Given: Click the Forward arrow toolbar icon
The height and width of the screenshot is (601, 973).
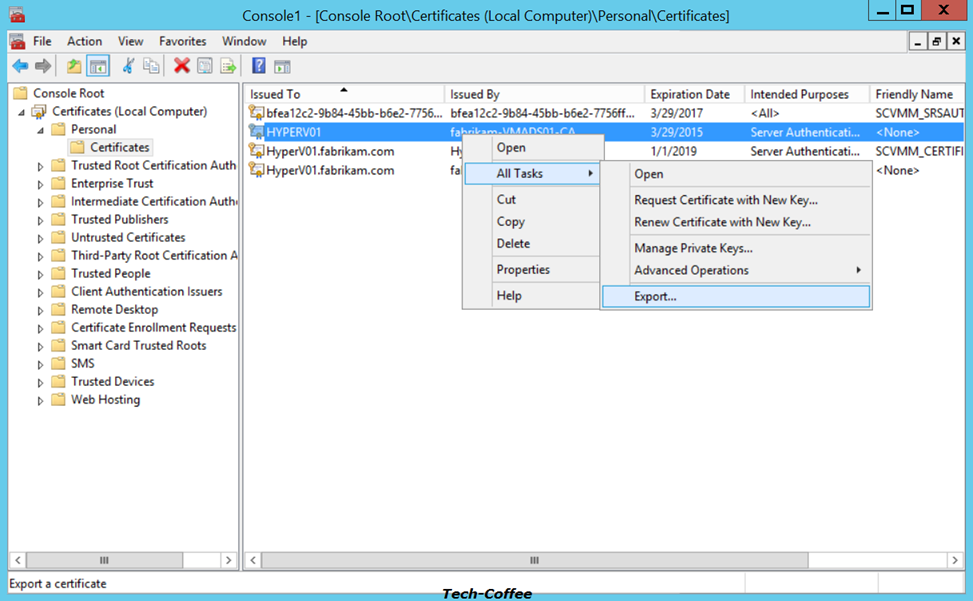Looking at the screenshot, I should (43, 66).
